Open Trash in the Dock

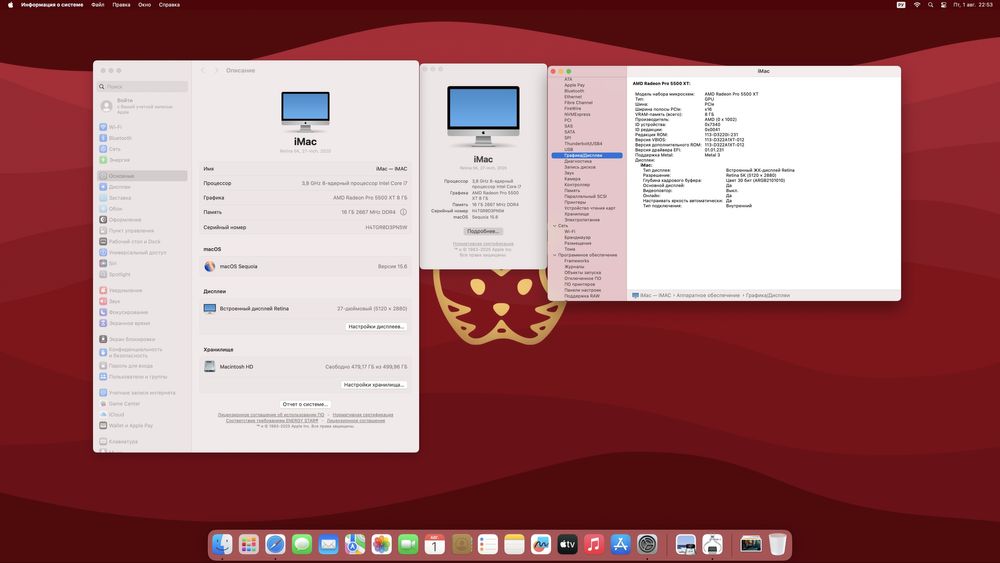(777, 545)
